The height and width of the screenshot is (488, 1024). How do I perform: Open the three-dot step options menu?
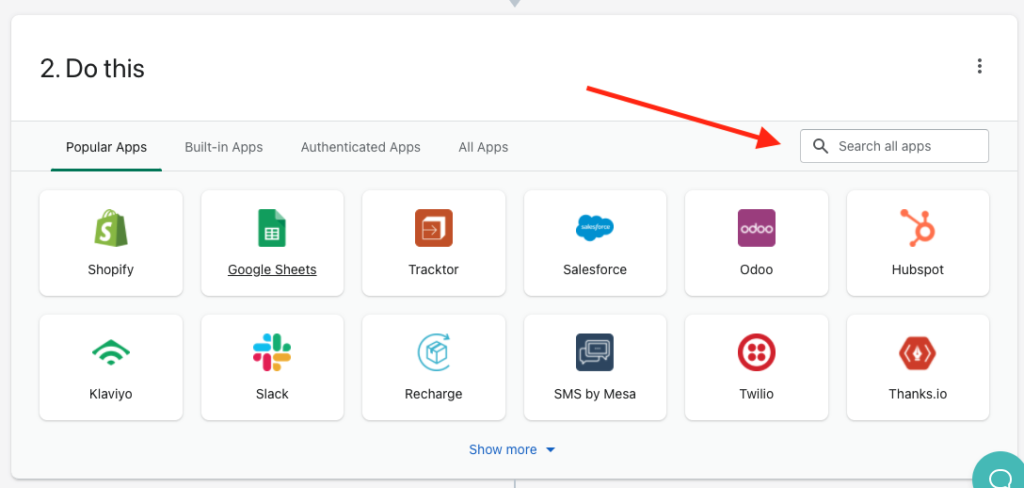(979, 66)
